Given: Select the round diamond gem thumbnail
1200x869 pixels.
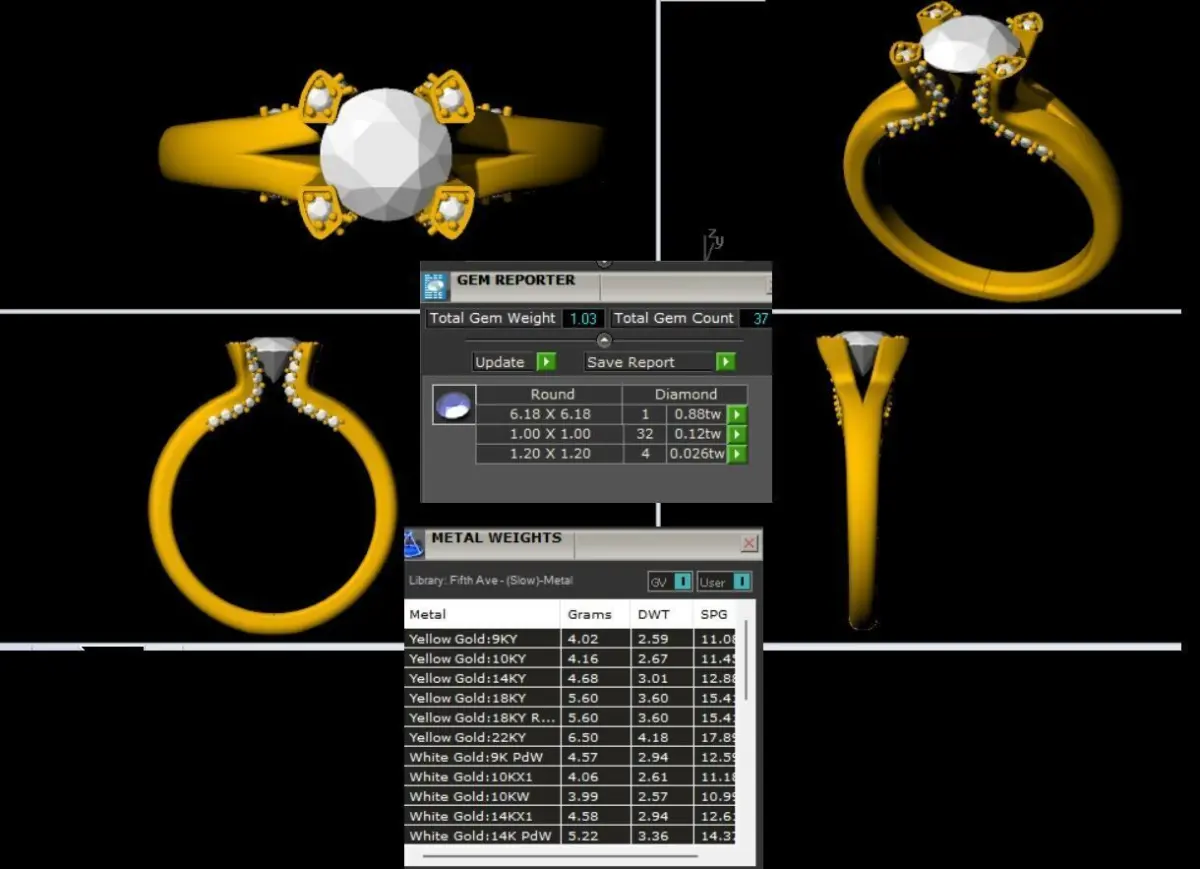Looking at the screenshot, I should tap(453, 405).
